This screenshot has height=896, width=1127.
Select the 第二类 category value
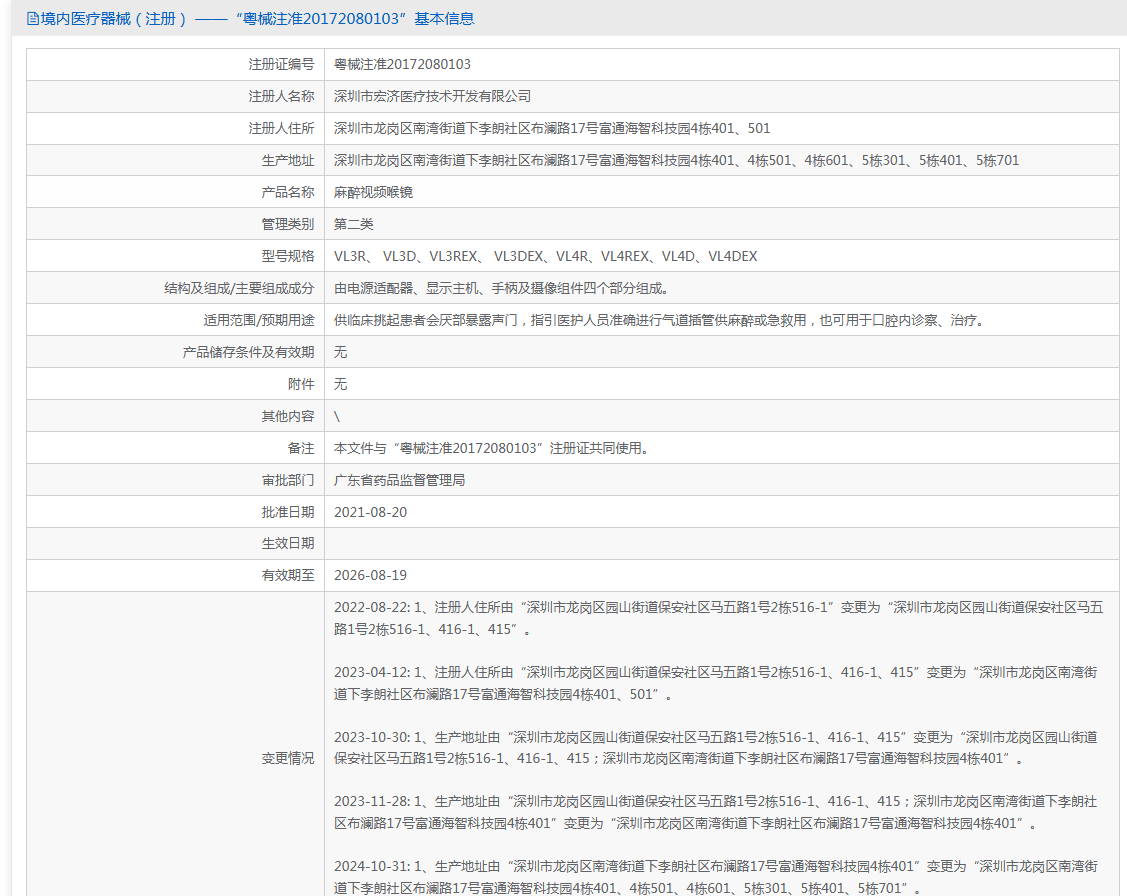tap(354, 224)
